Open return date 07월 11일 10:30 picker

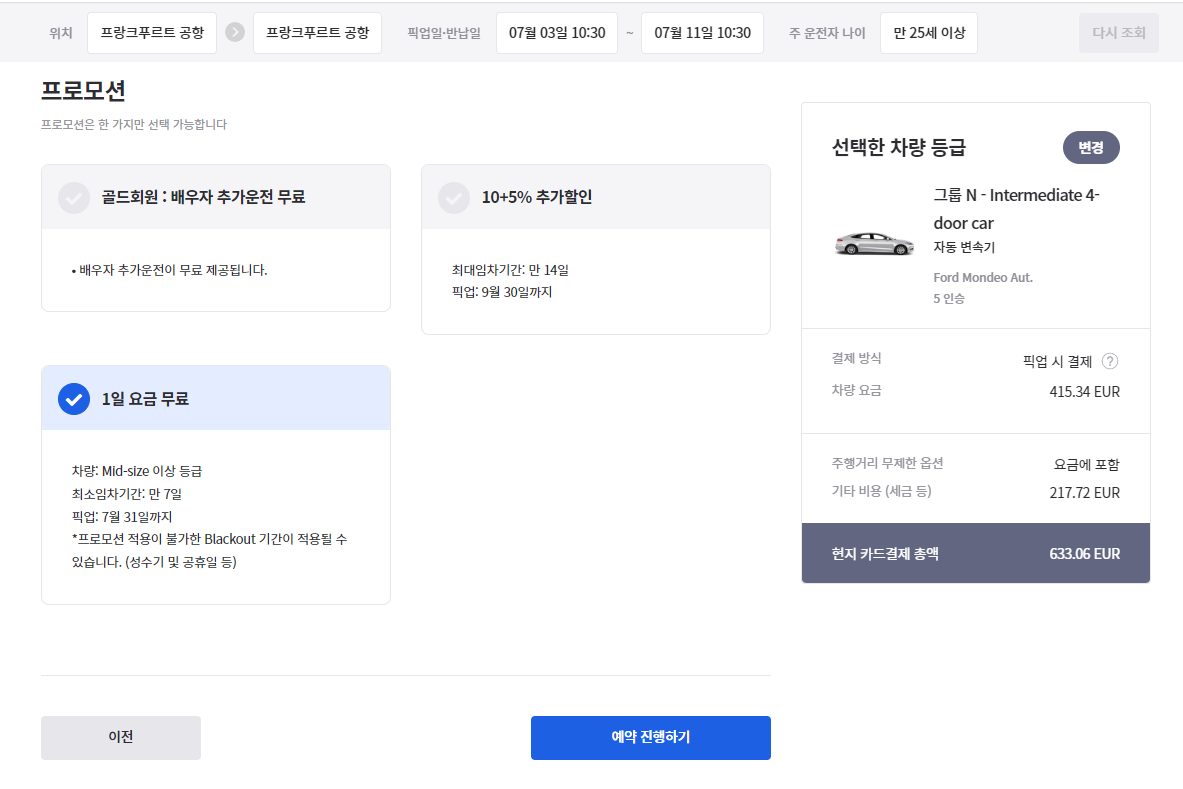point(702,33)
